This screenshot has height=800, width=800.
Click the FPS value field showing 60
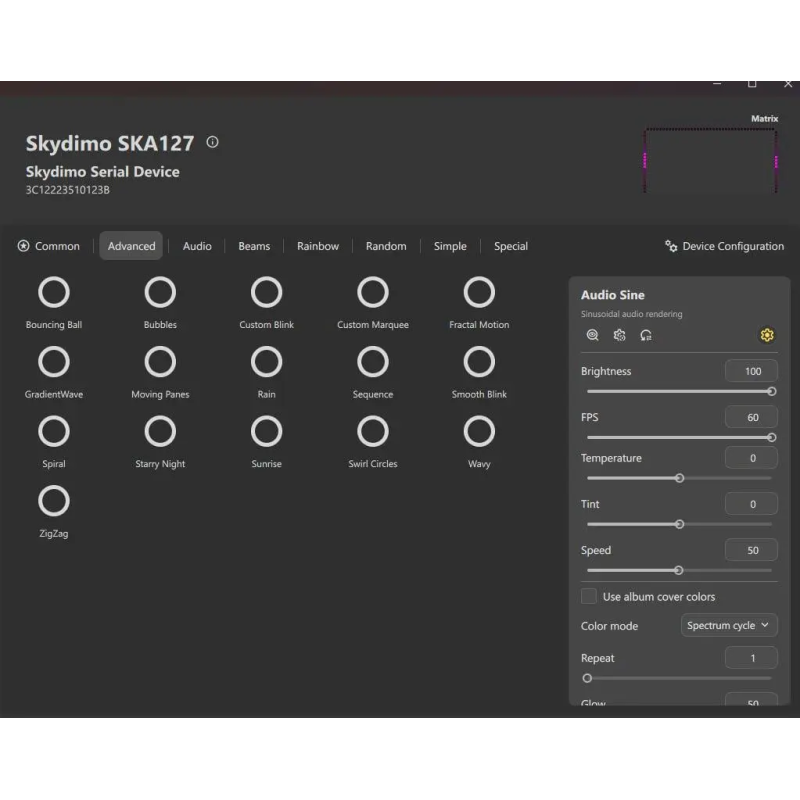(x=751, y=417)
